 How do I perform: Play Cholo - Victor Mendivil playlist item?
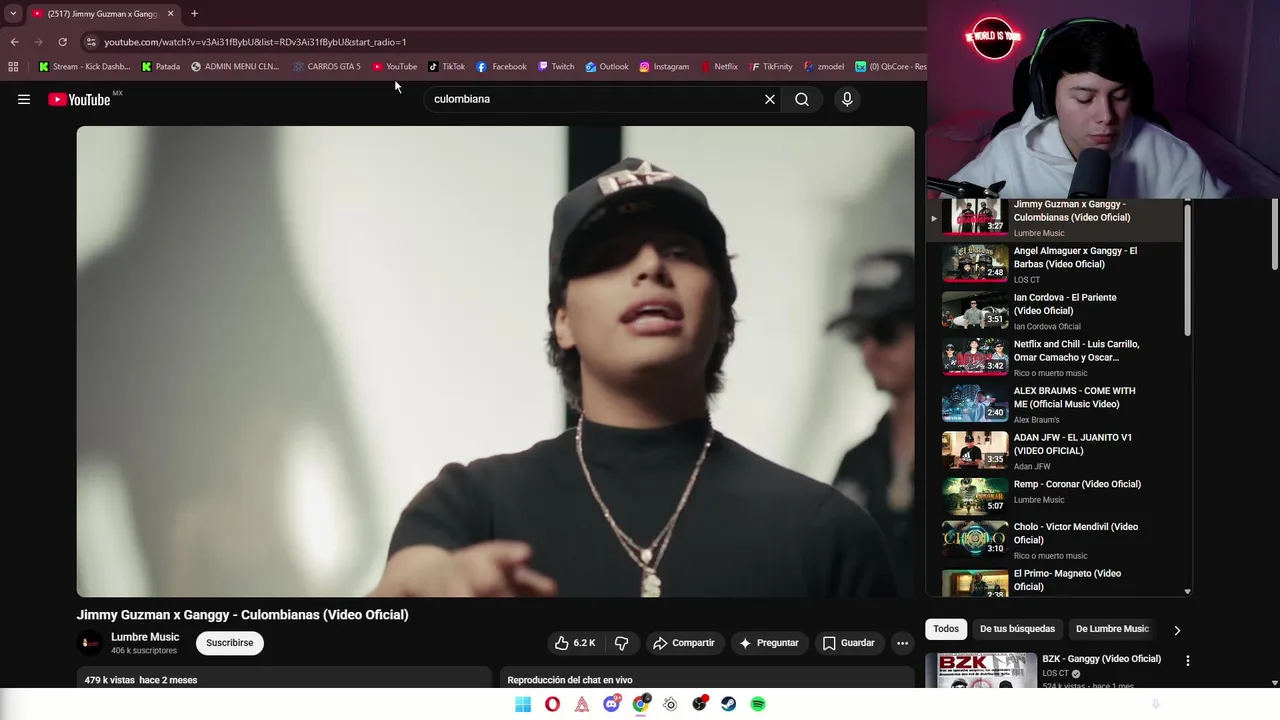(1056, 540)
